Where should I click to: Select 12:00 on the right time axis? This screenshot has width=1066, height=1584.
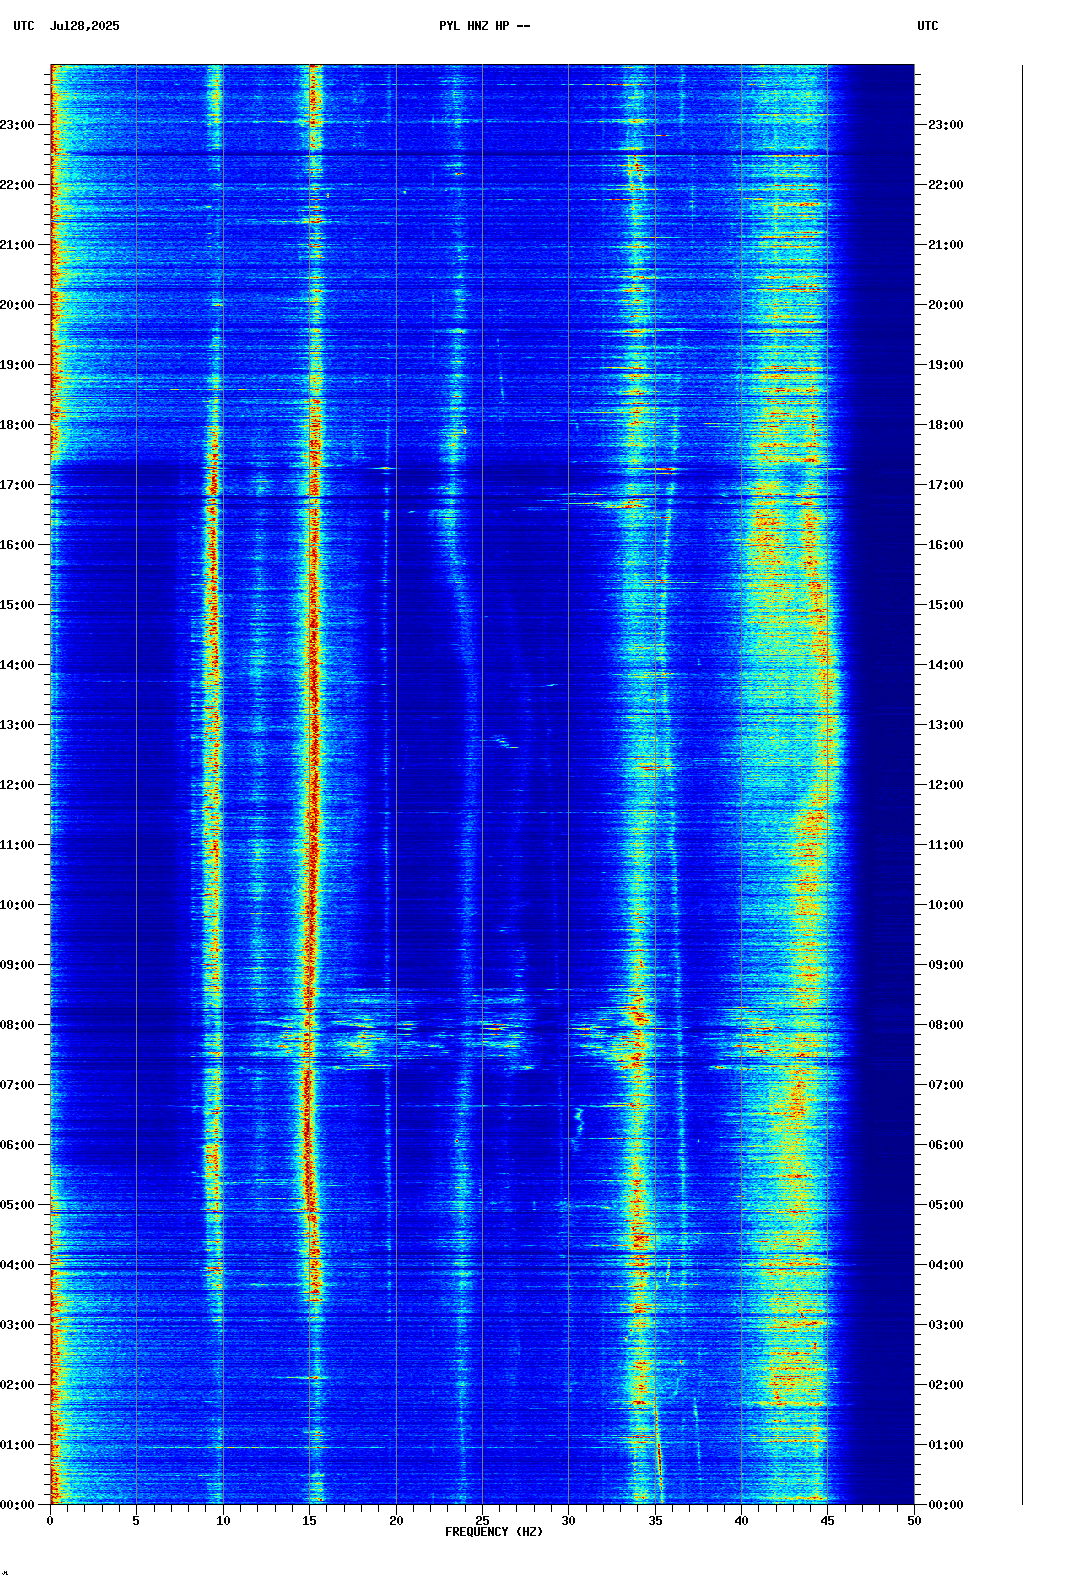(945, 785)
